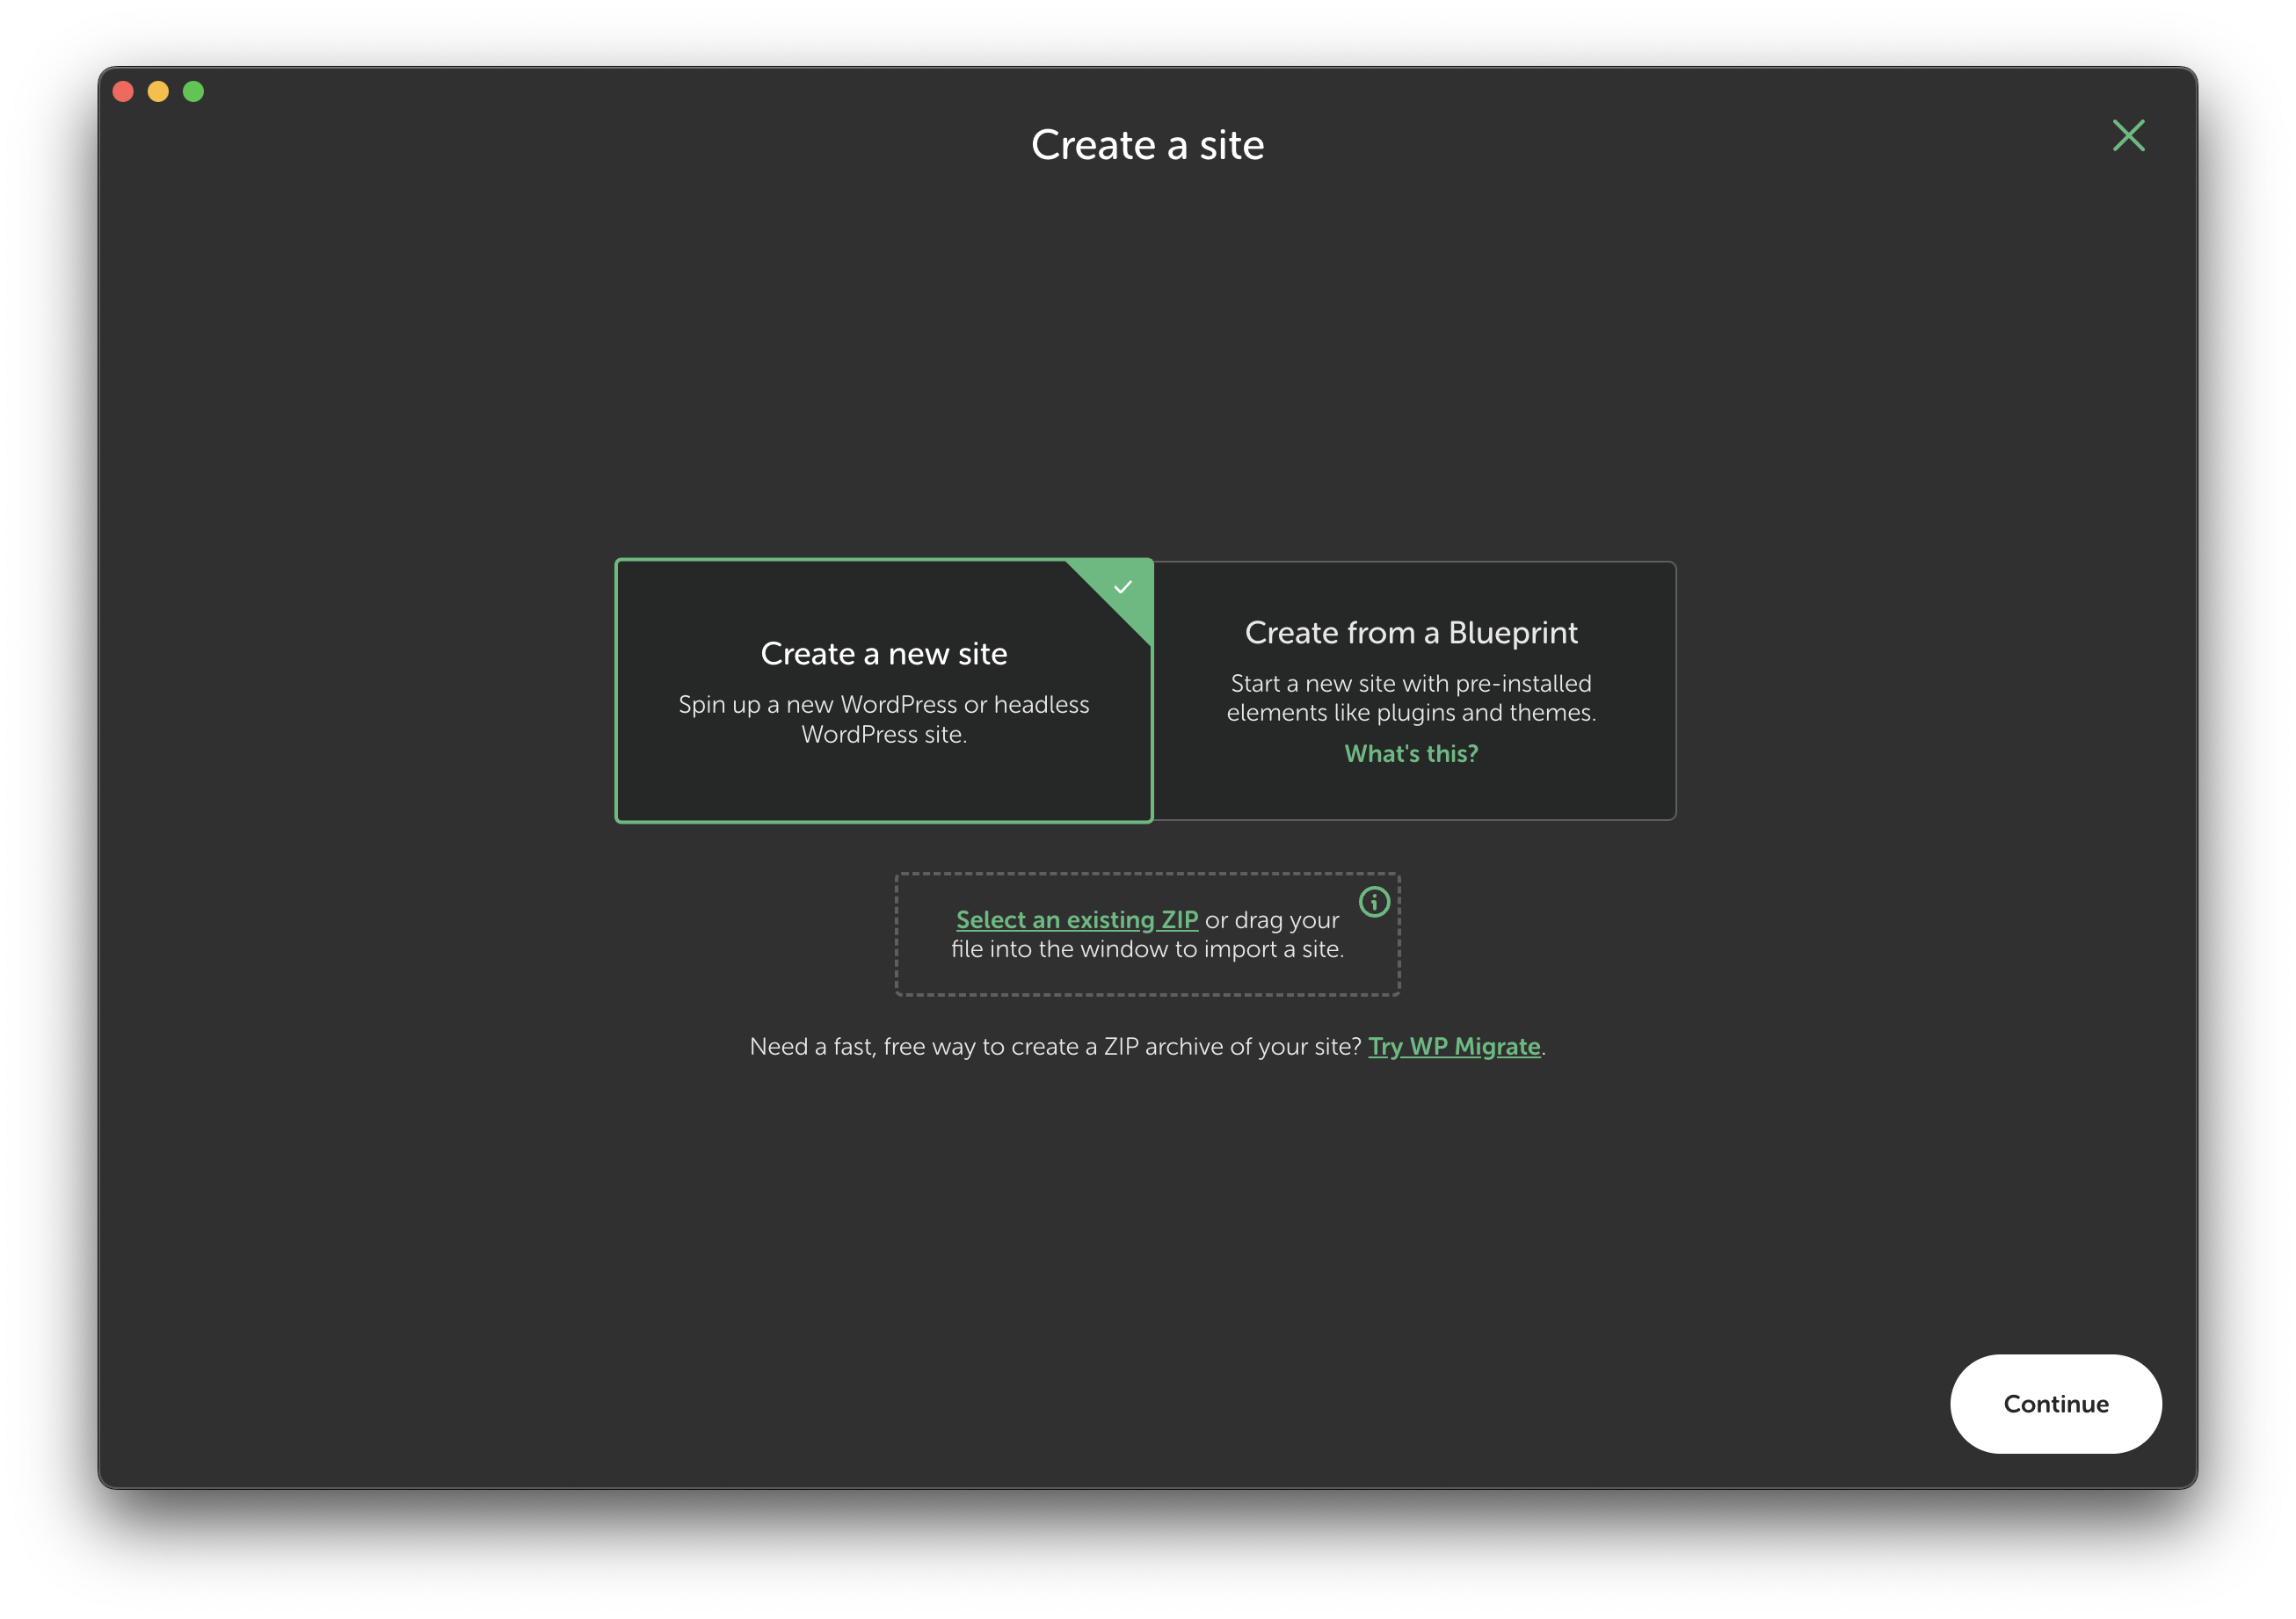Screen dimensions: 2296x1619
Task: Click 'Spin up a new WordPress' description text
Action: click(884, 719)
